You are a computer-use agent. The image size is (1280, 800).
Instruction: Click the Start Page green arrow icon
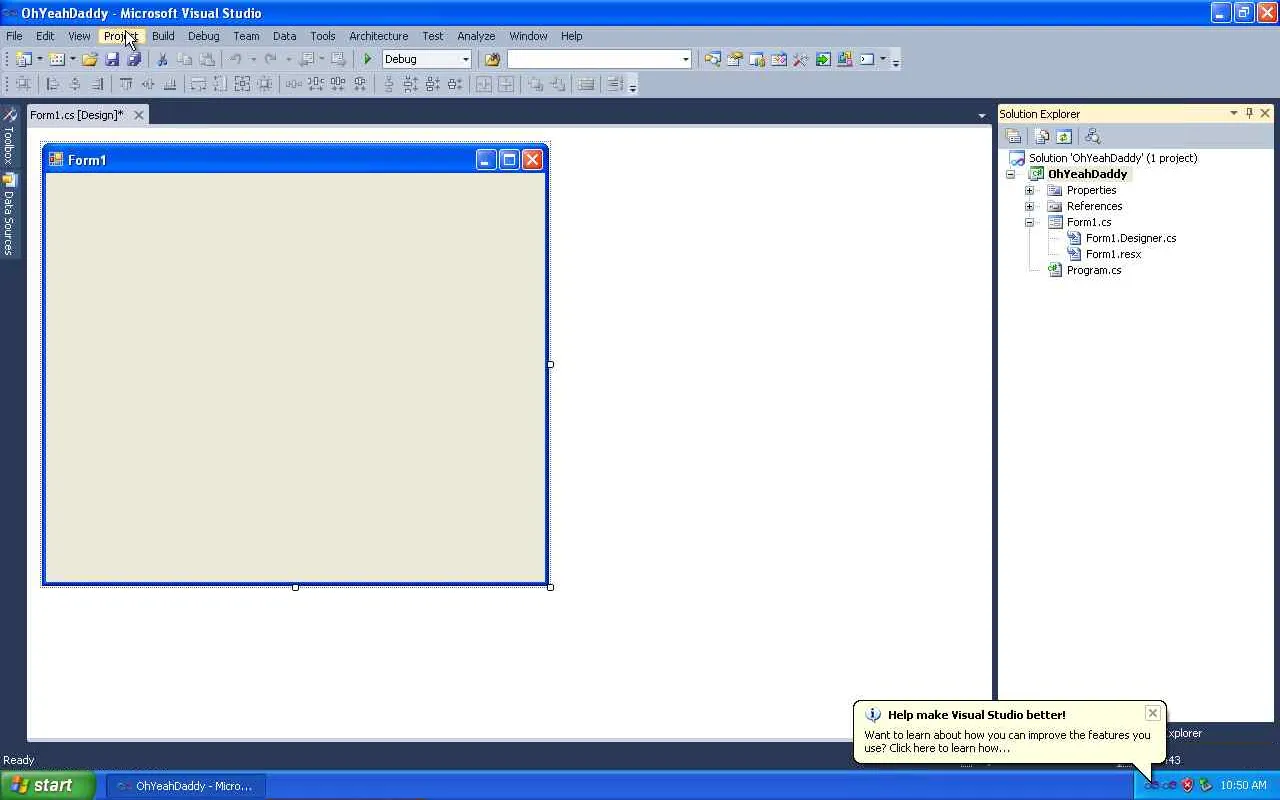pyautogui.click(x=822, y=59)
